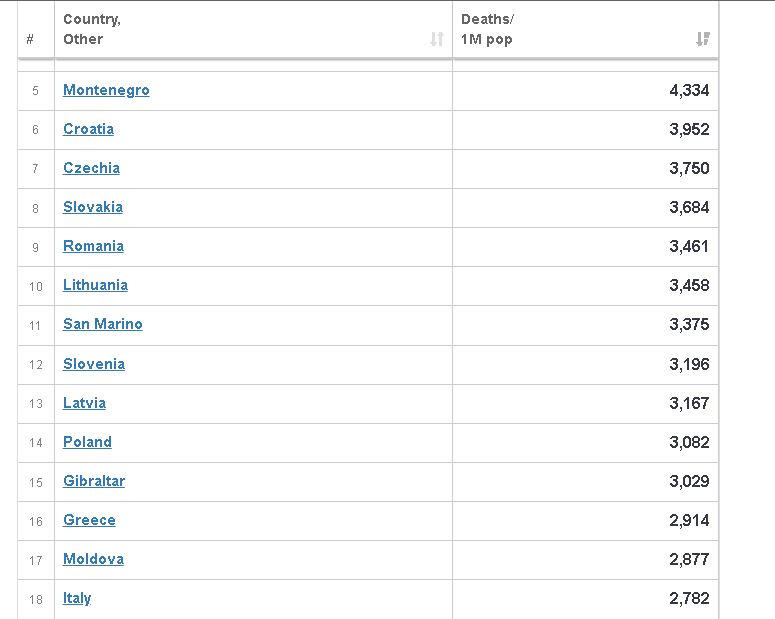Select the Lithuania link
The height and width of the screenshot is (619, 775).
click(95, 285)
